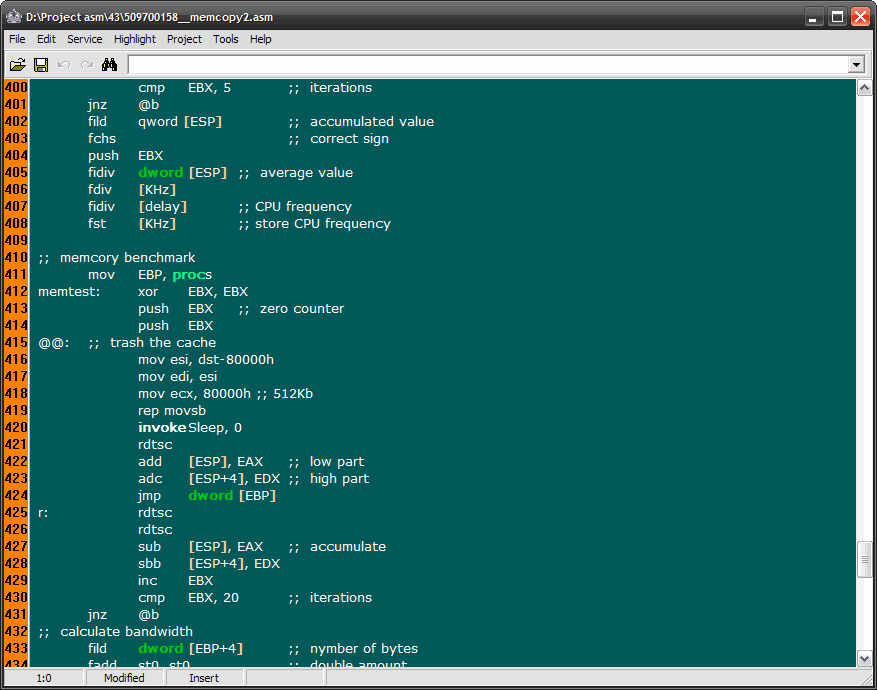Click 'accumulated value' comment
877x690 pixels.
372,122
